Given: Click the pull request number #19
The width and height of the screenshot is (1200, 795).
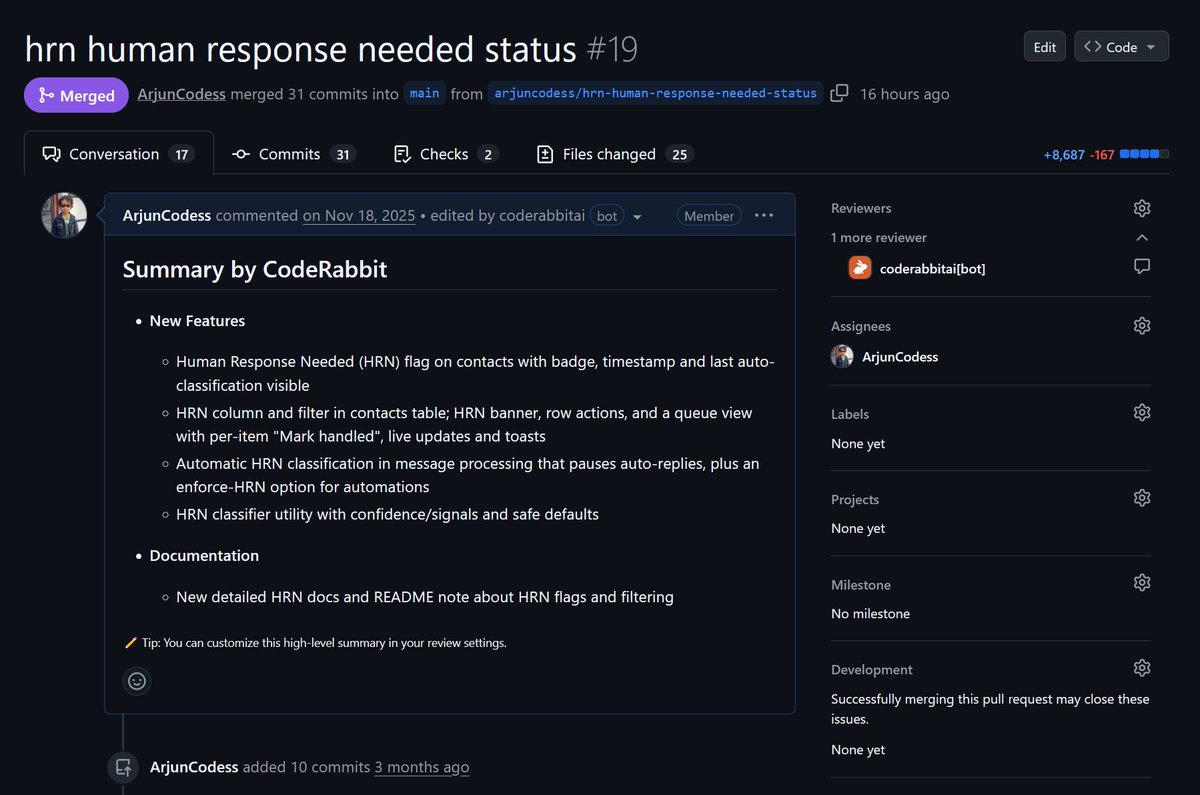Looking at the screenshot, I should 612,49.
